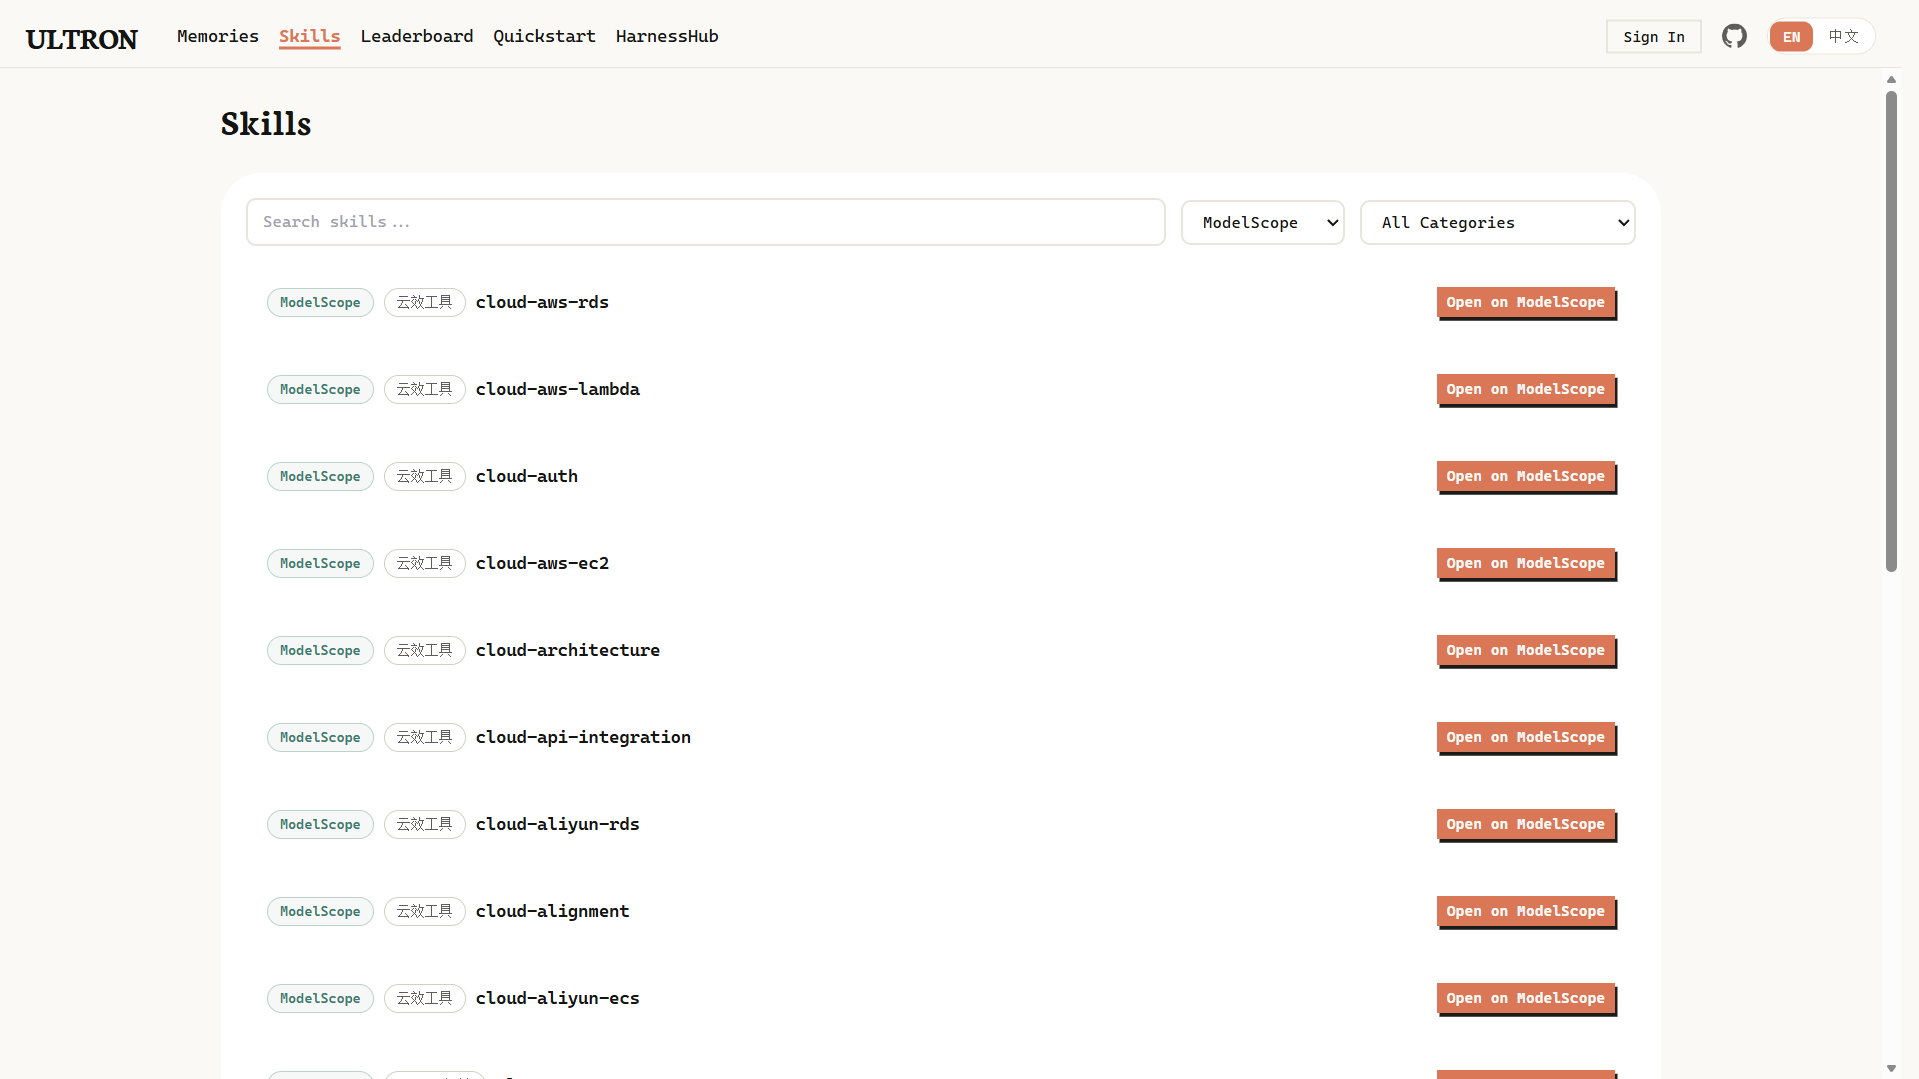Open cloud-architecture on ModelScope
Image resolution: width=1919 pixels, height=1079 pixels.
1525,650
